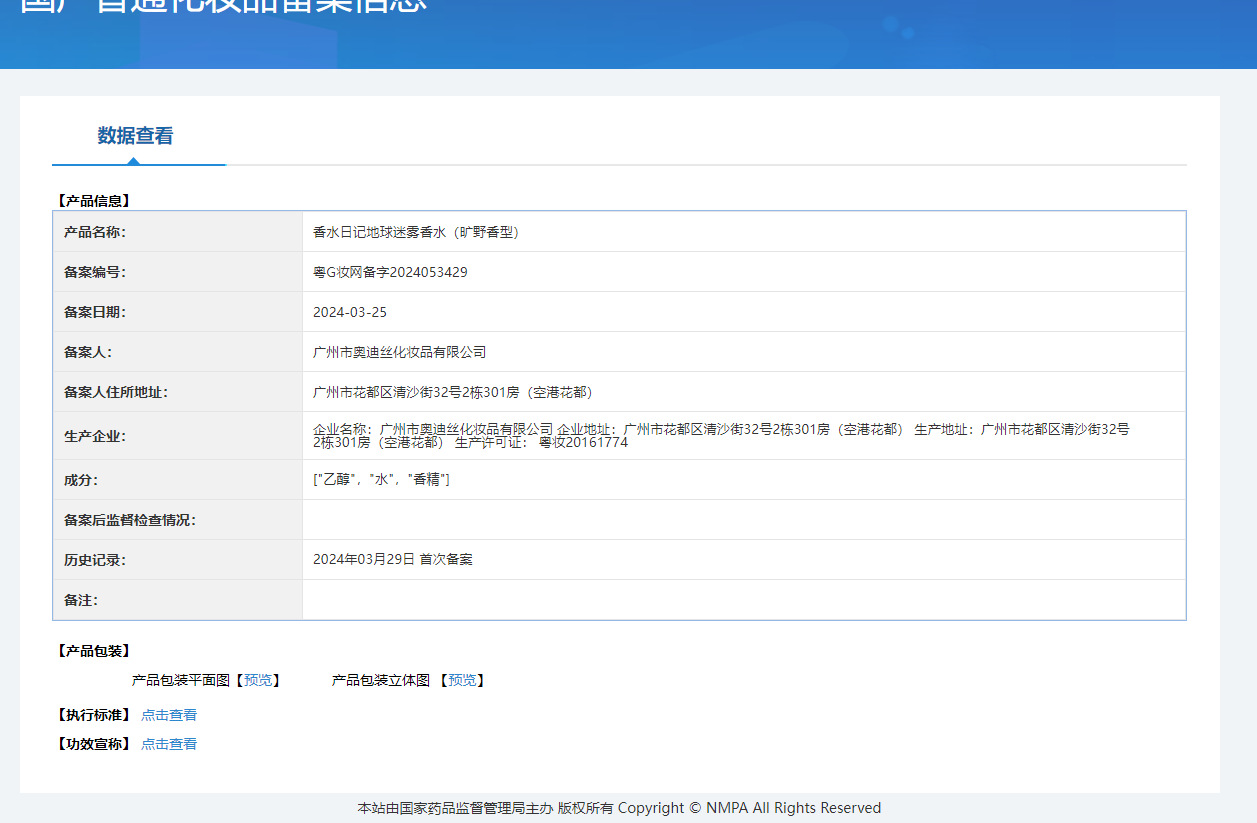Click the 备案日期 label cell
Image resolution: width=1257 pixels, height=823 pixels.
(x=178, y=312)
